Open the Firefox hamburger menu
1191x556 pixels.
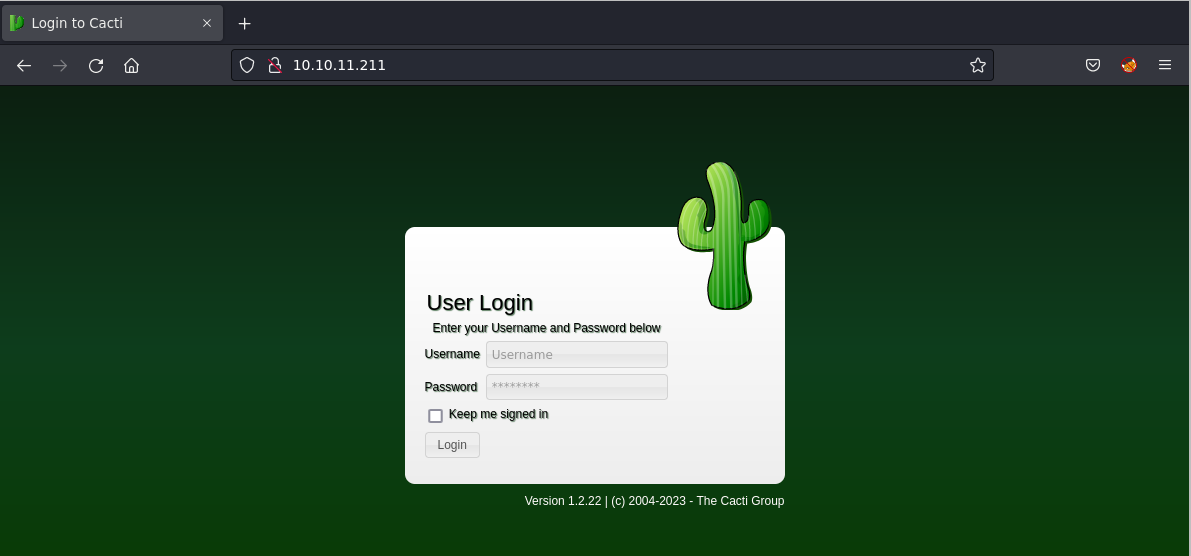click(x=1164, y=65)
